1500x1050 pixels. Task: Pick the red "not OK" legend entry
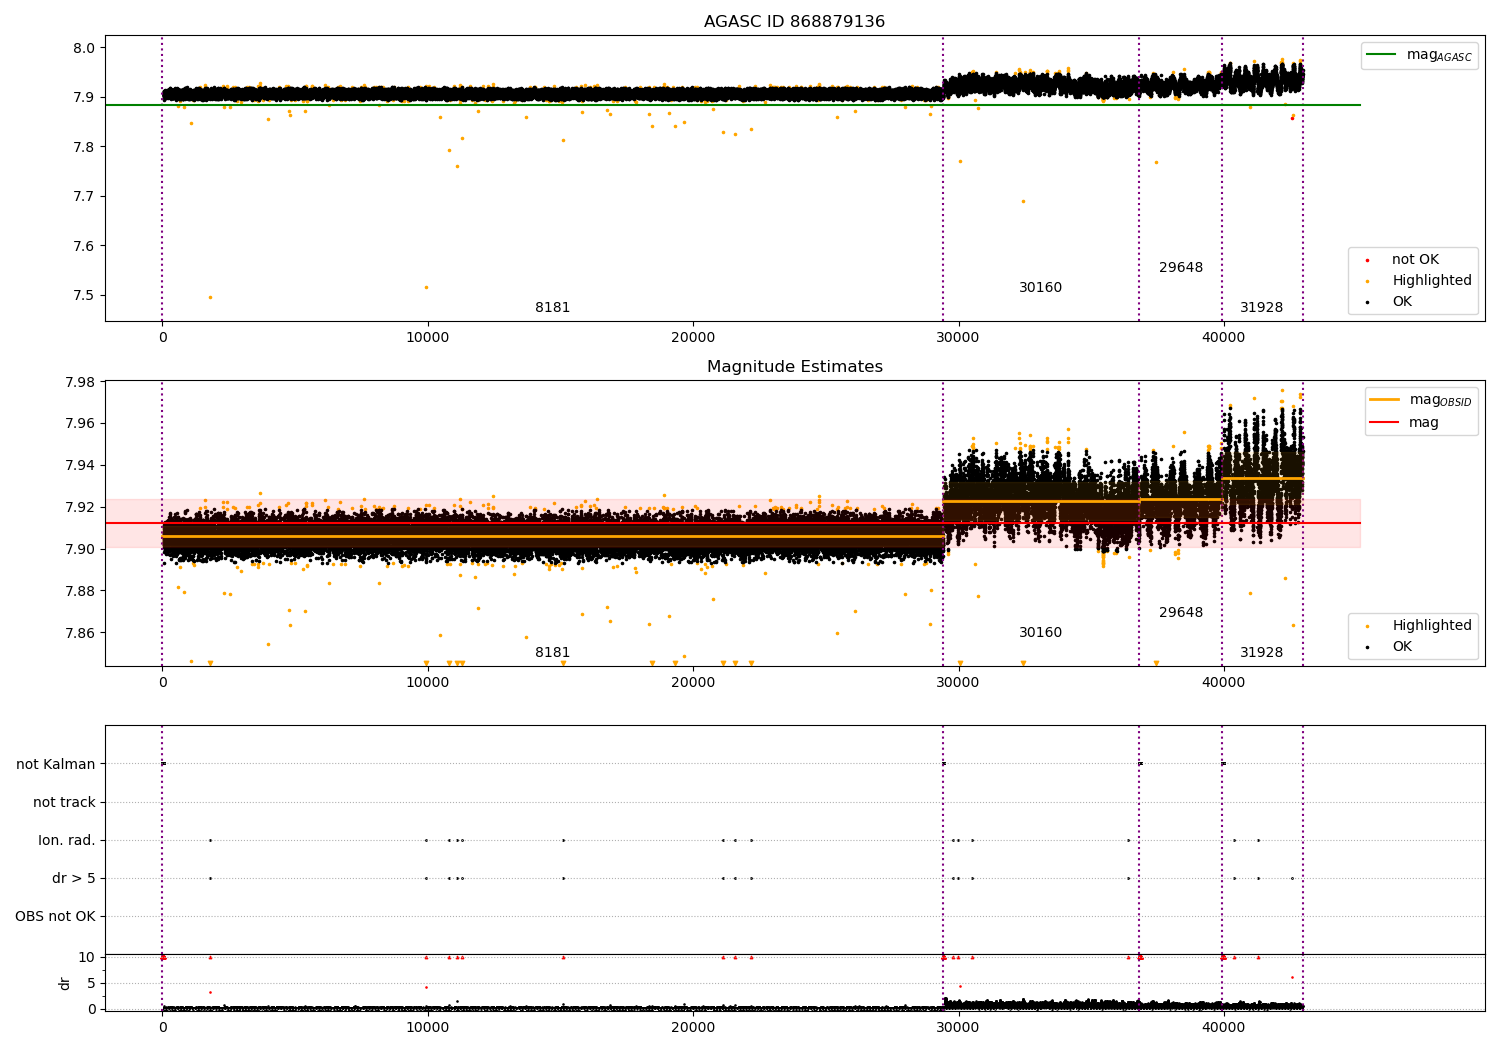(1403, 260)
